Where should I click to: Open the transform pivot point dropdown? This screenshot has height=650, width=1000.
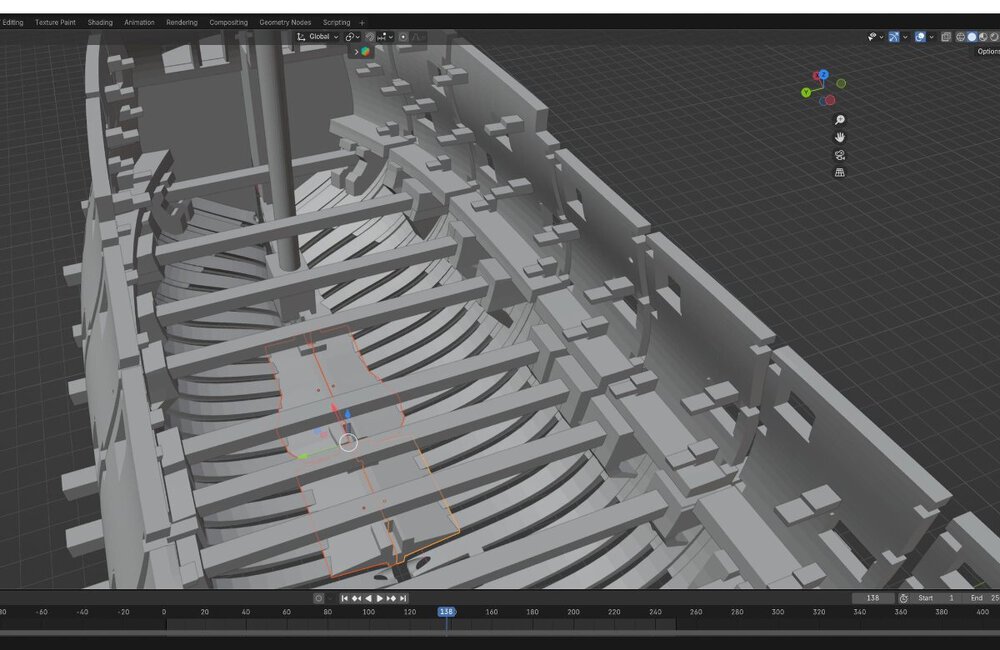tap(352, 37)
